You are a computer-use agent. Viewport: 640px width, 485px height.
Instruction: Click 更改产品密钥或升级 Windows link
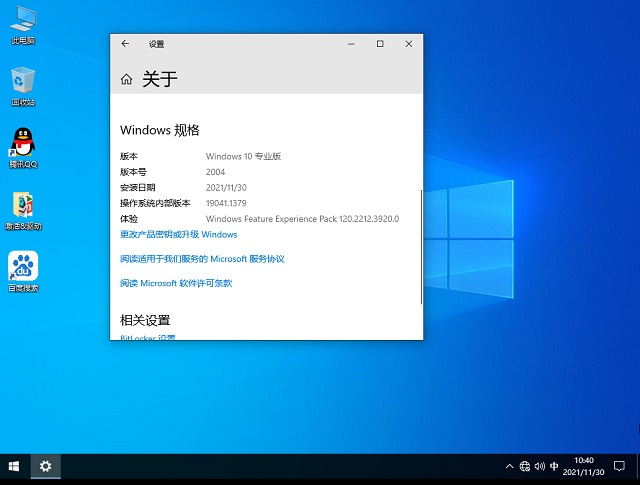[179, 234]
